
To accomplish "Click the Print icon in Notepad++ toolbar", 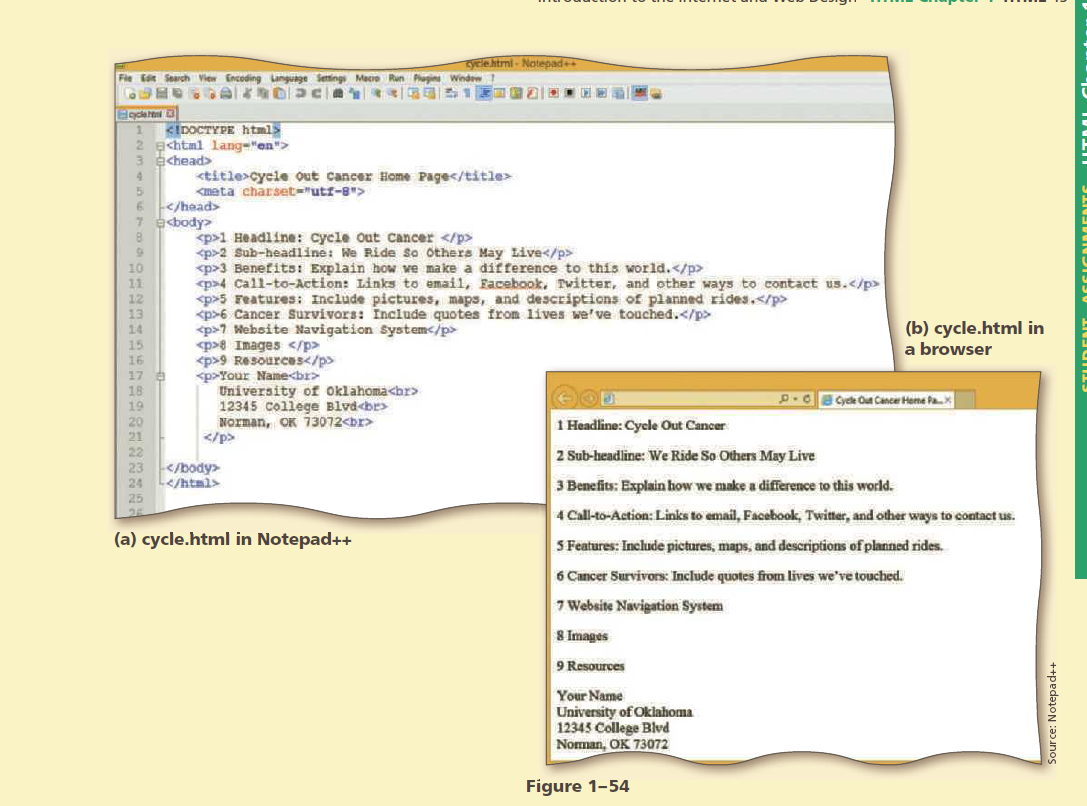I will click(226, 93).
